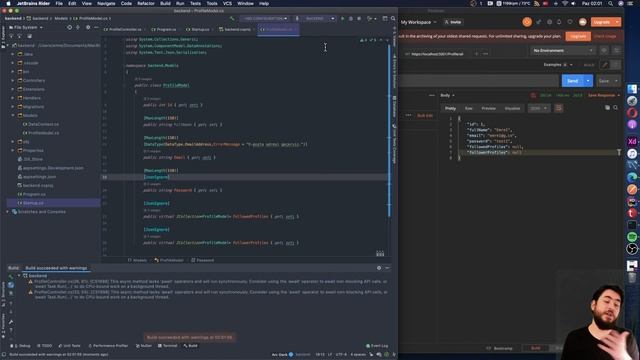
Task: Open JSON format dropdown in response
Action: pos(539,108)
